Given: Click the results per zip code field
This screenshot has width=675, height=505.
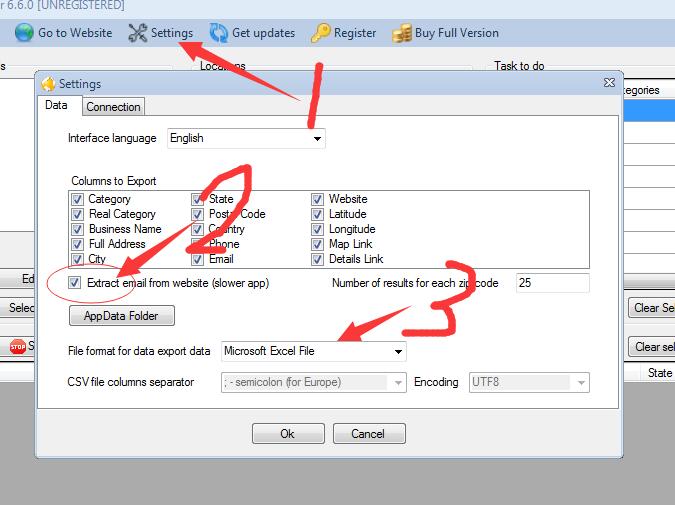Looking at the screenshot, I should (552, 283).
